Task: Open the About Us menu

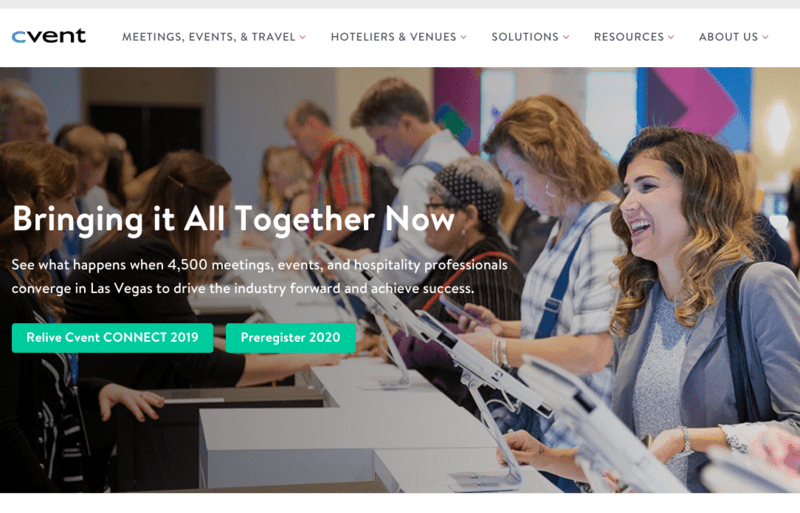Action: tap(728, 37)
